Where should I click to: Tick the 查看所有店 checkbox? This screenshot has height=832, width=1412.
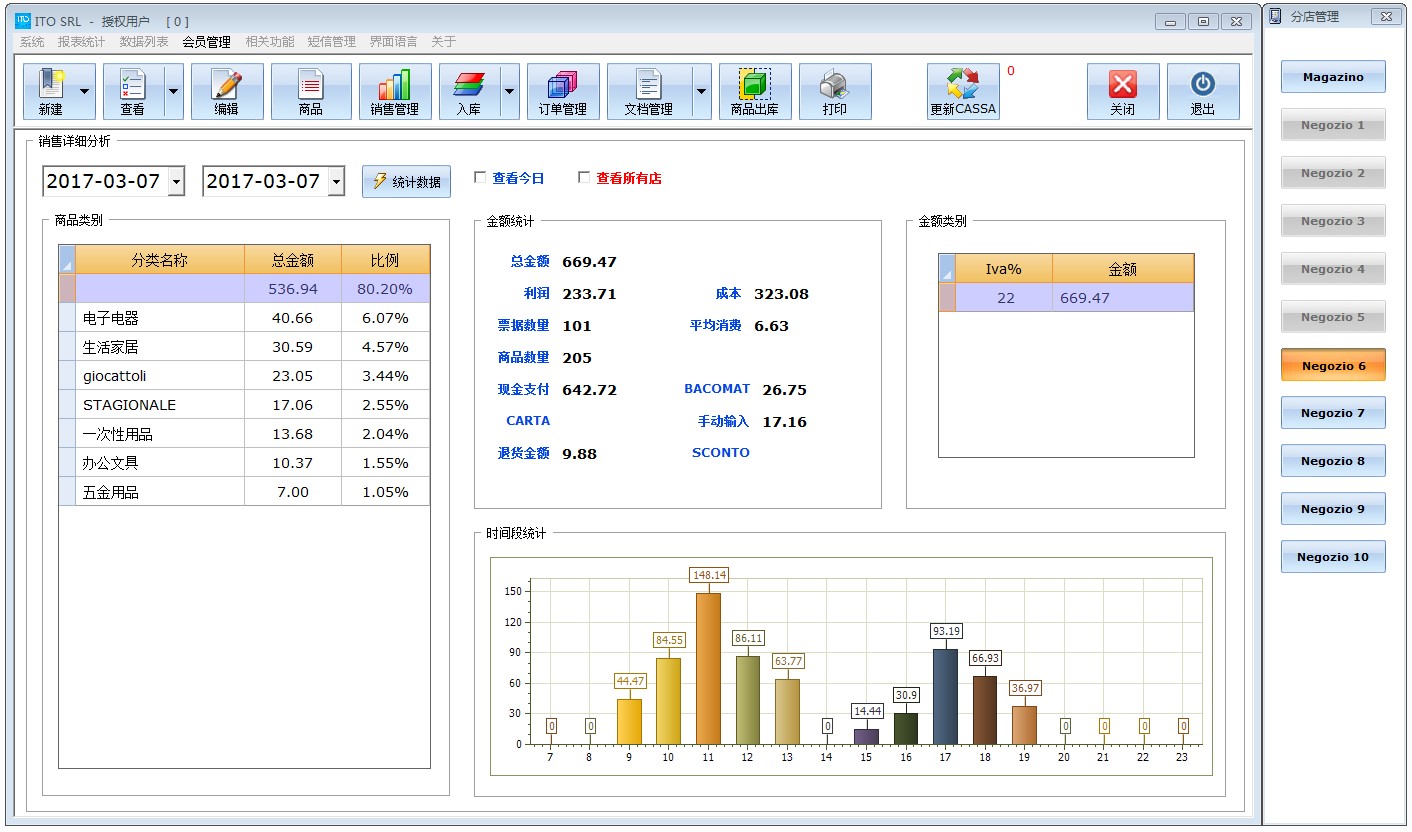tap(584, 178)
